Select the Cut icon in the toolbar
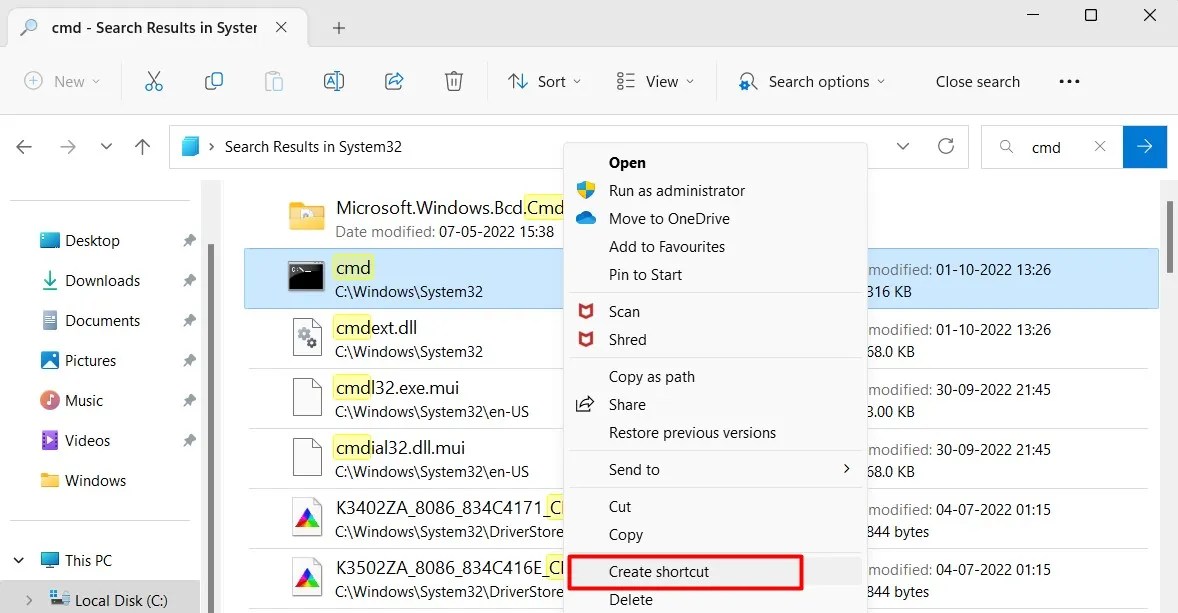 click(x=153, y=81)
